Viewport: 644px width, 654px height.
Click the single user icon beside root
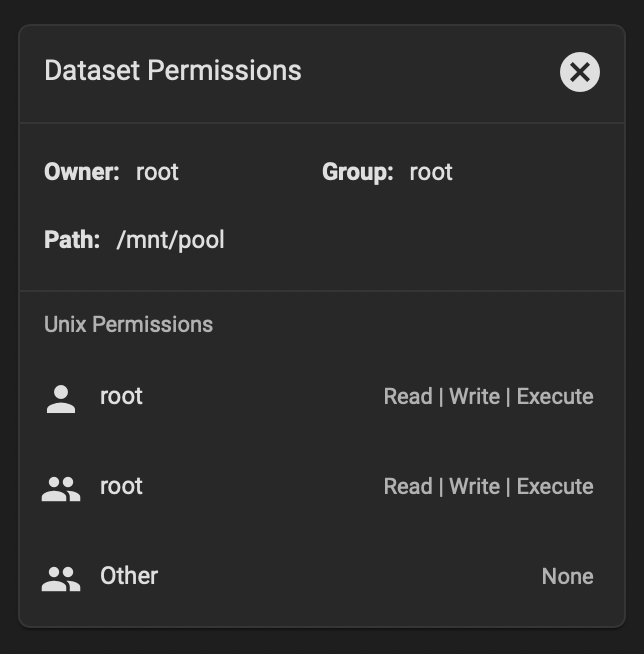pos(61,399)
